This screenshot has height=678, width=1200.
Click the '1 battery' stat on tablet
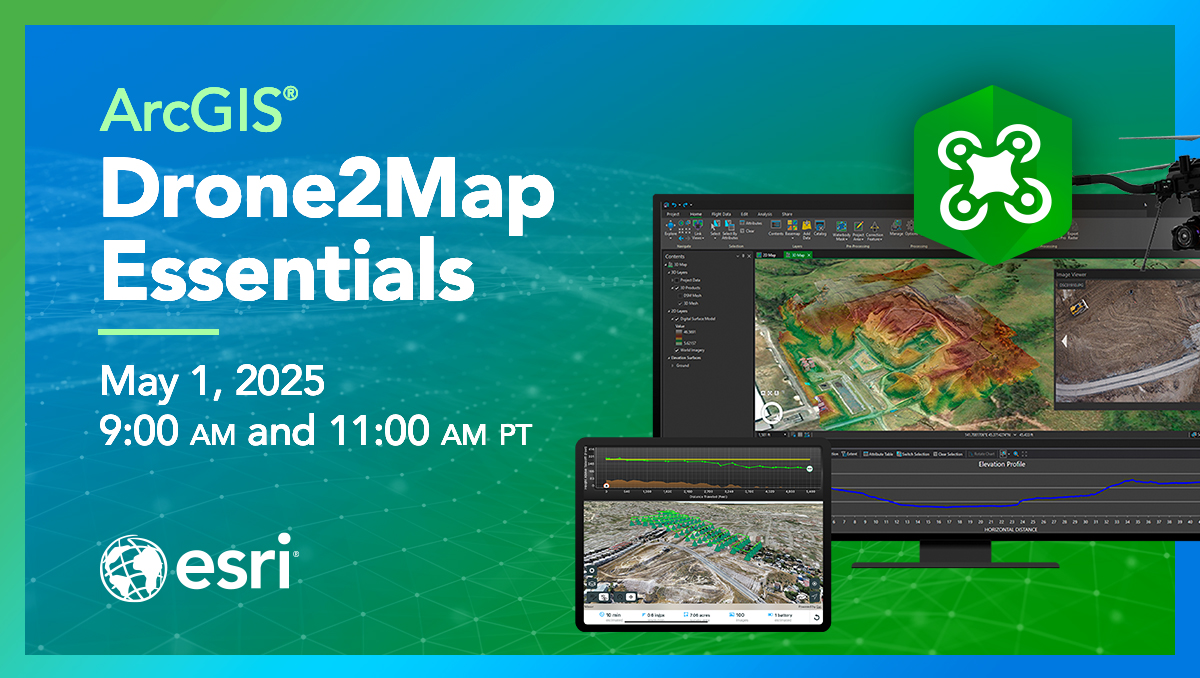(x=780, y=615)
